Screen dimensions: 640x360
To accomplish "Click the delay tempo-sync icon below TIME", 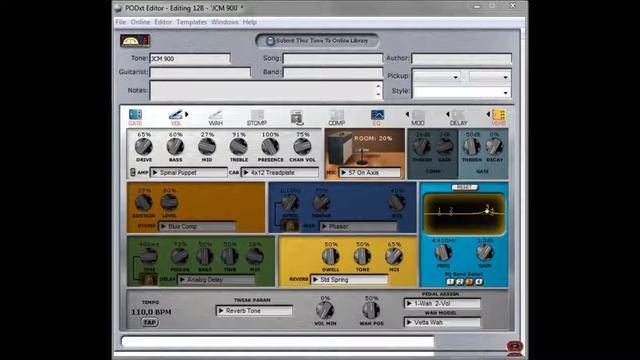I will pyautogui.click(x=148, y=279).
